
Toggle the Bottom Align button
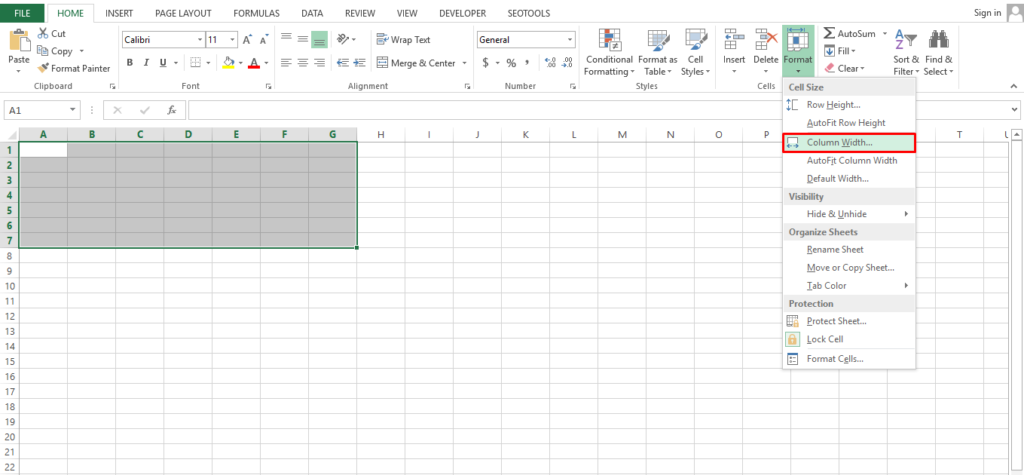(x=319, y=39)
